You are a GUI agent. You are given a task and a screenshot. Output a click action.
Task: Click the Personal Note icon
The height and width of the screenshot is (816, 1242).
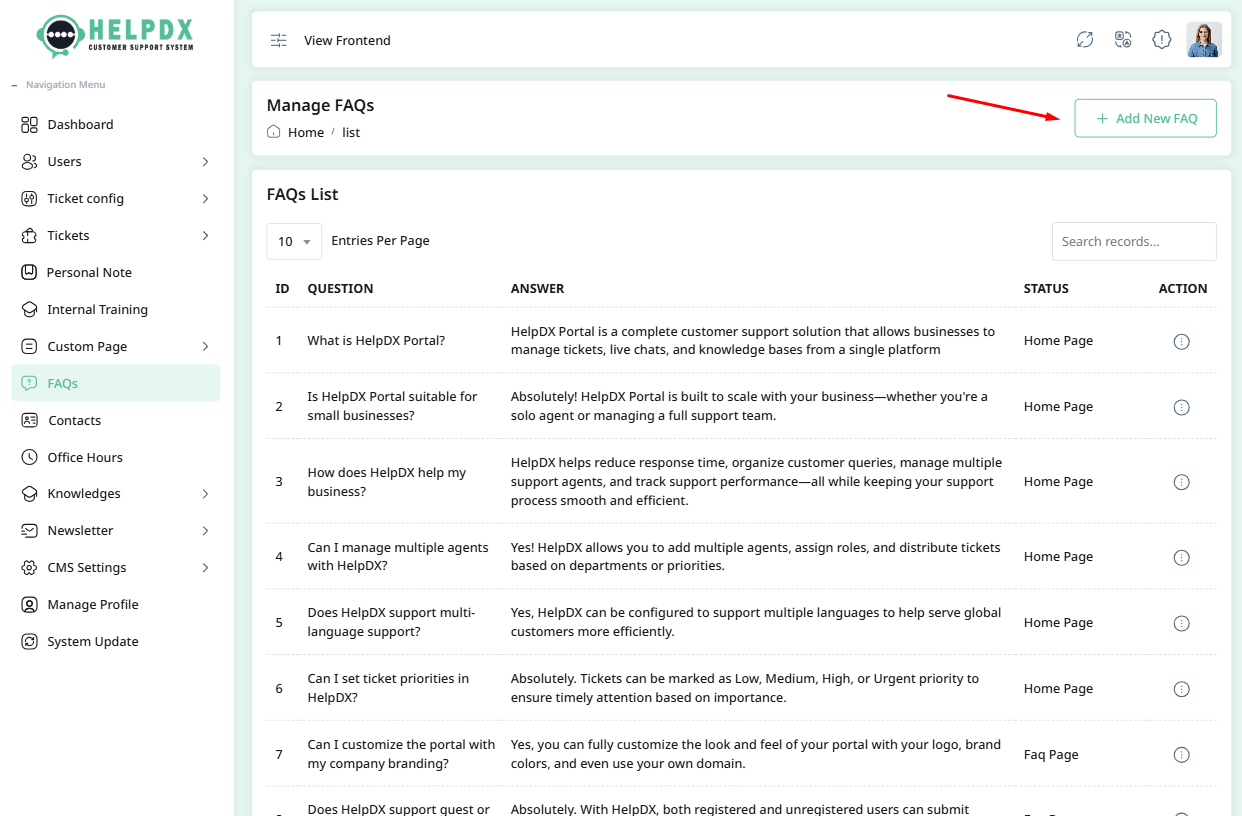[x=29, y=272]
